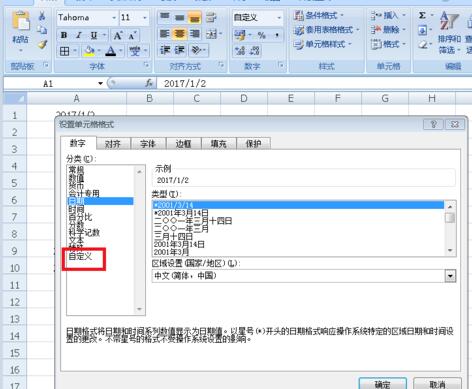Click the Copy icon in clipboard group
The height and width of the screenshot is (389, 472).
point(42,30)
